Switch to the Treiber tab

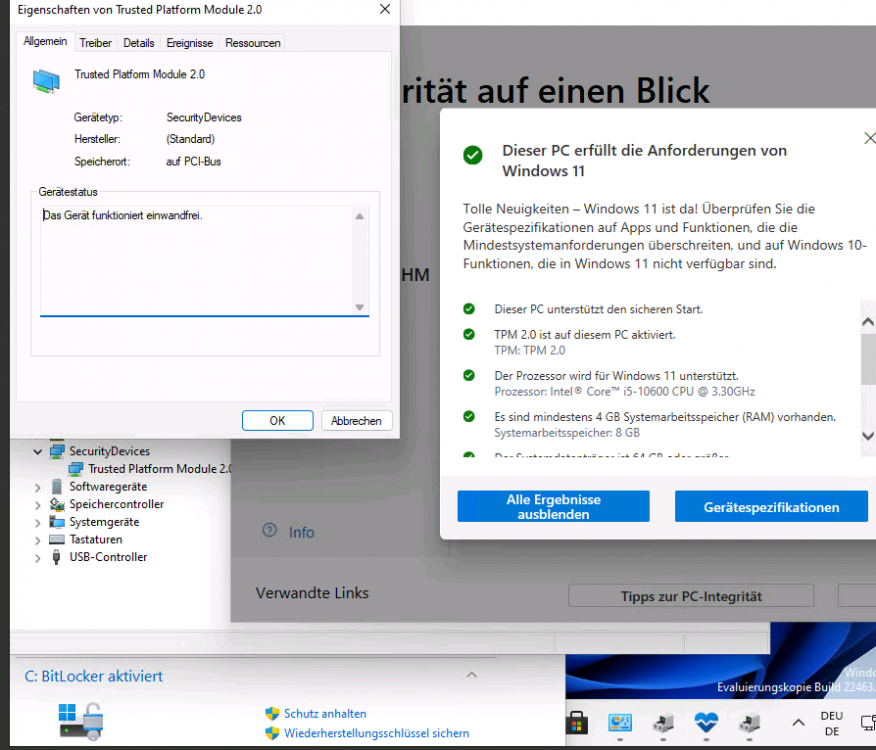click(96, 43)
